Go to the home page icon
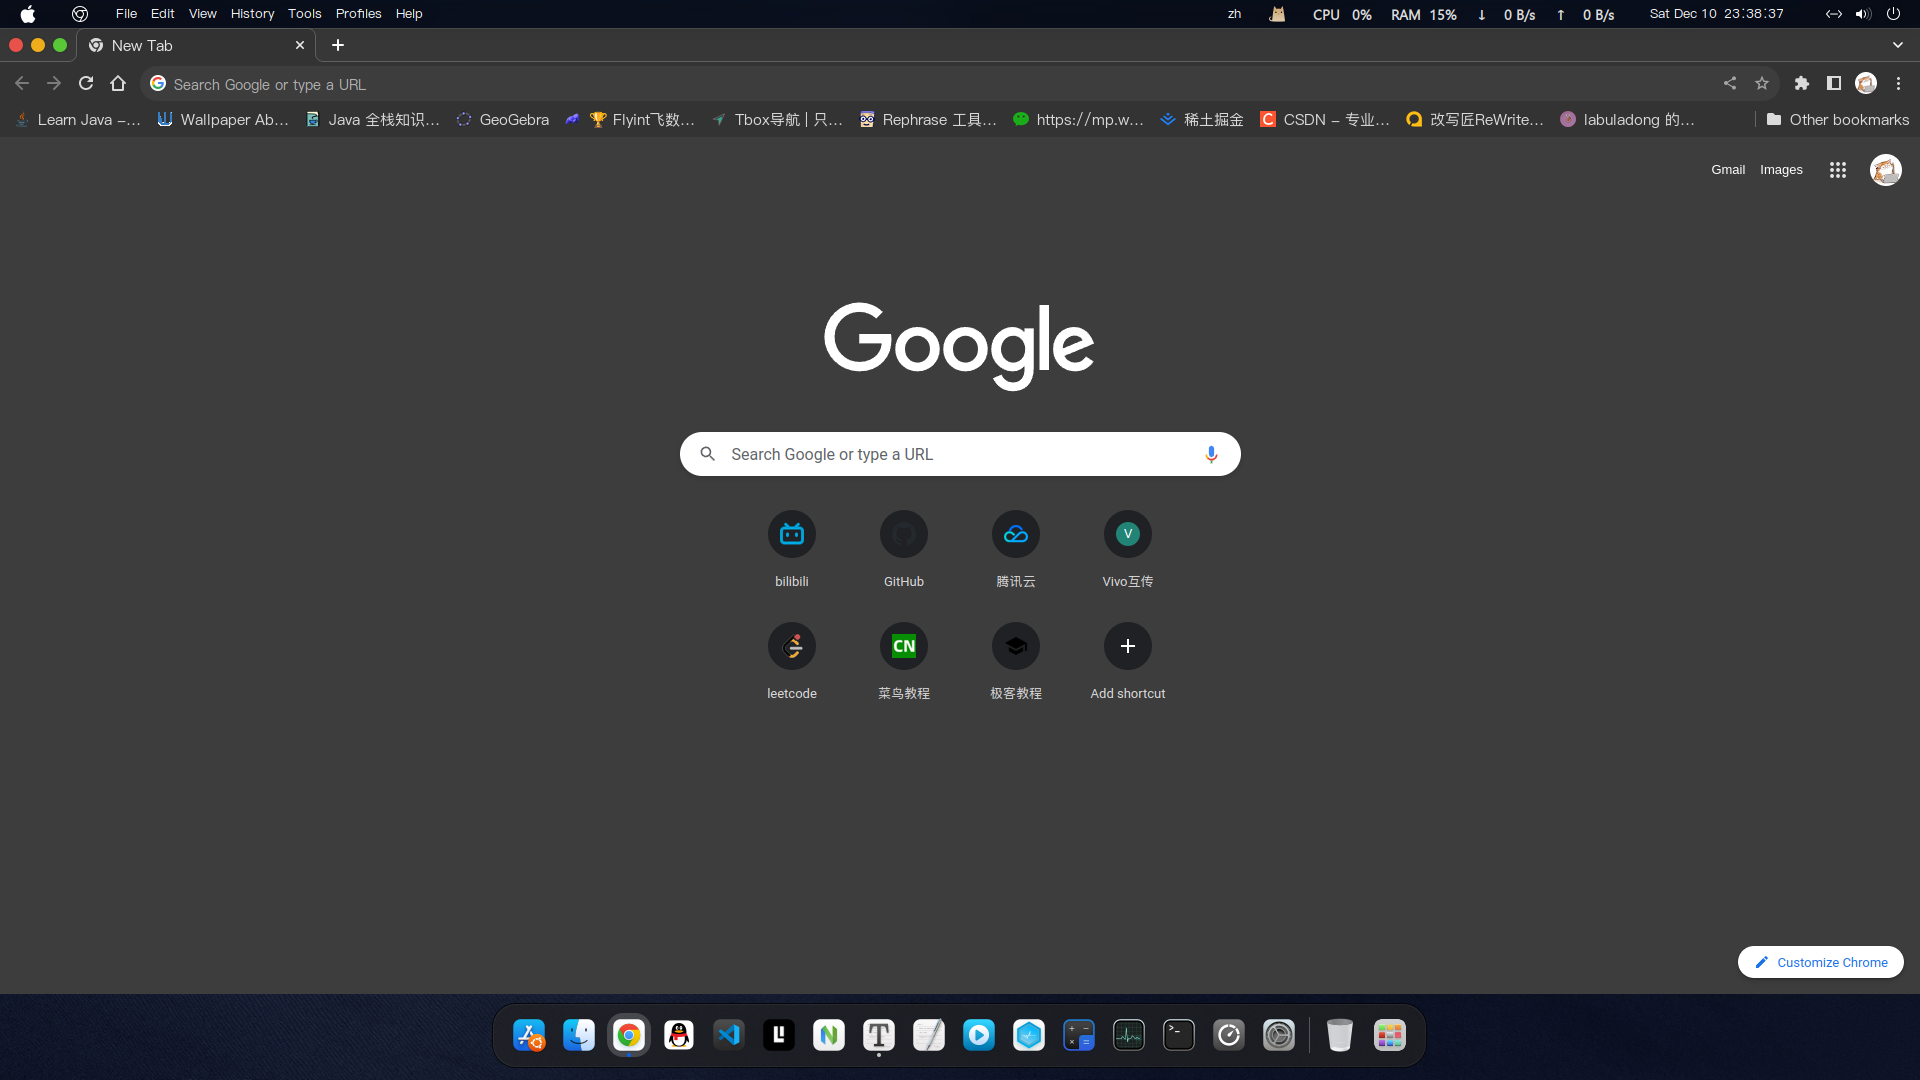 tap(118, 84)
